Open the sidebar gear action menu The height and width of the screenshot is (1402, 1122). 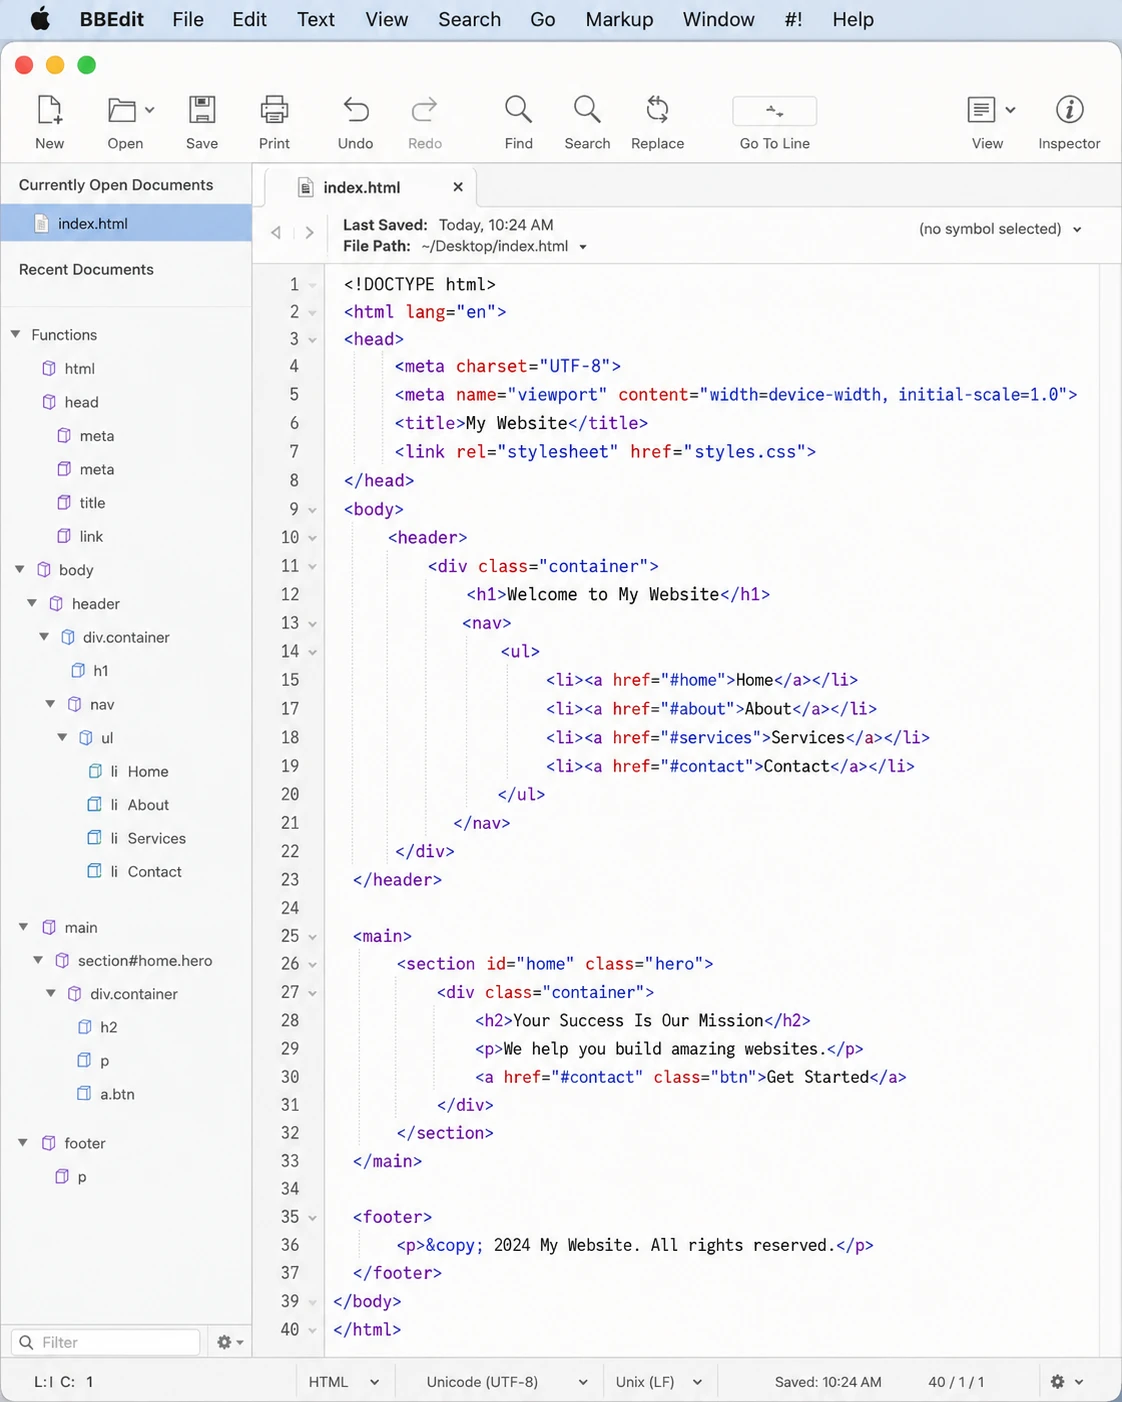click(230, 1342)
